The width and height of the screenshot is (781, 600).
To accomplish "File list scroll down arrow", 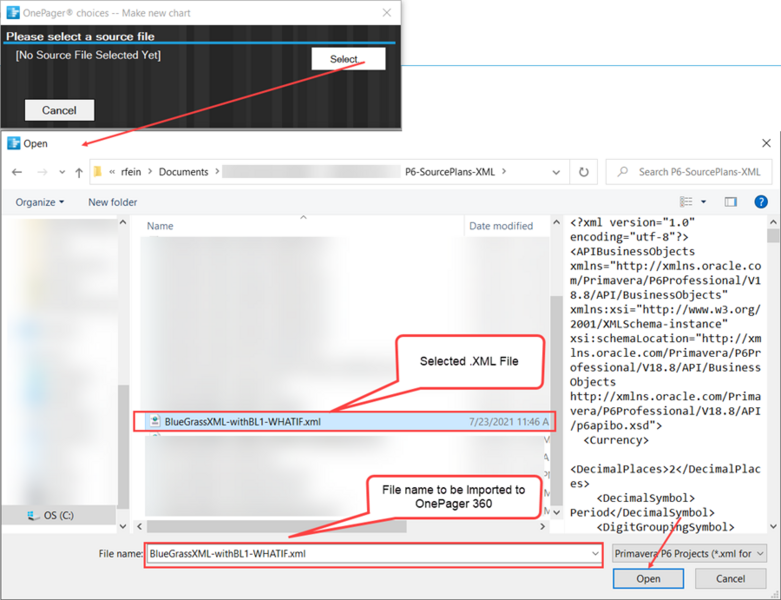I will 556,512.
